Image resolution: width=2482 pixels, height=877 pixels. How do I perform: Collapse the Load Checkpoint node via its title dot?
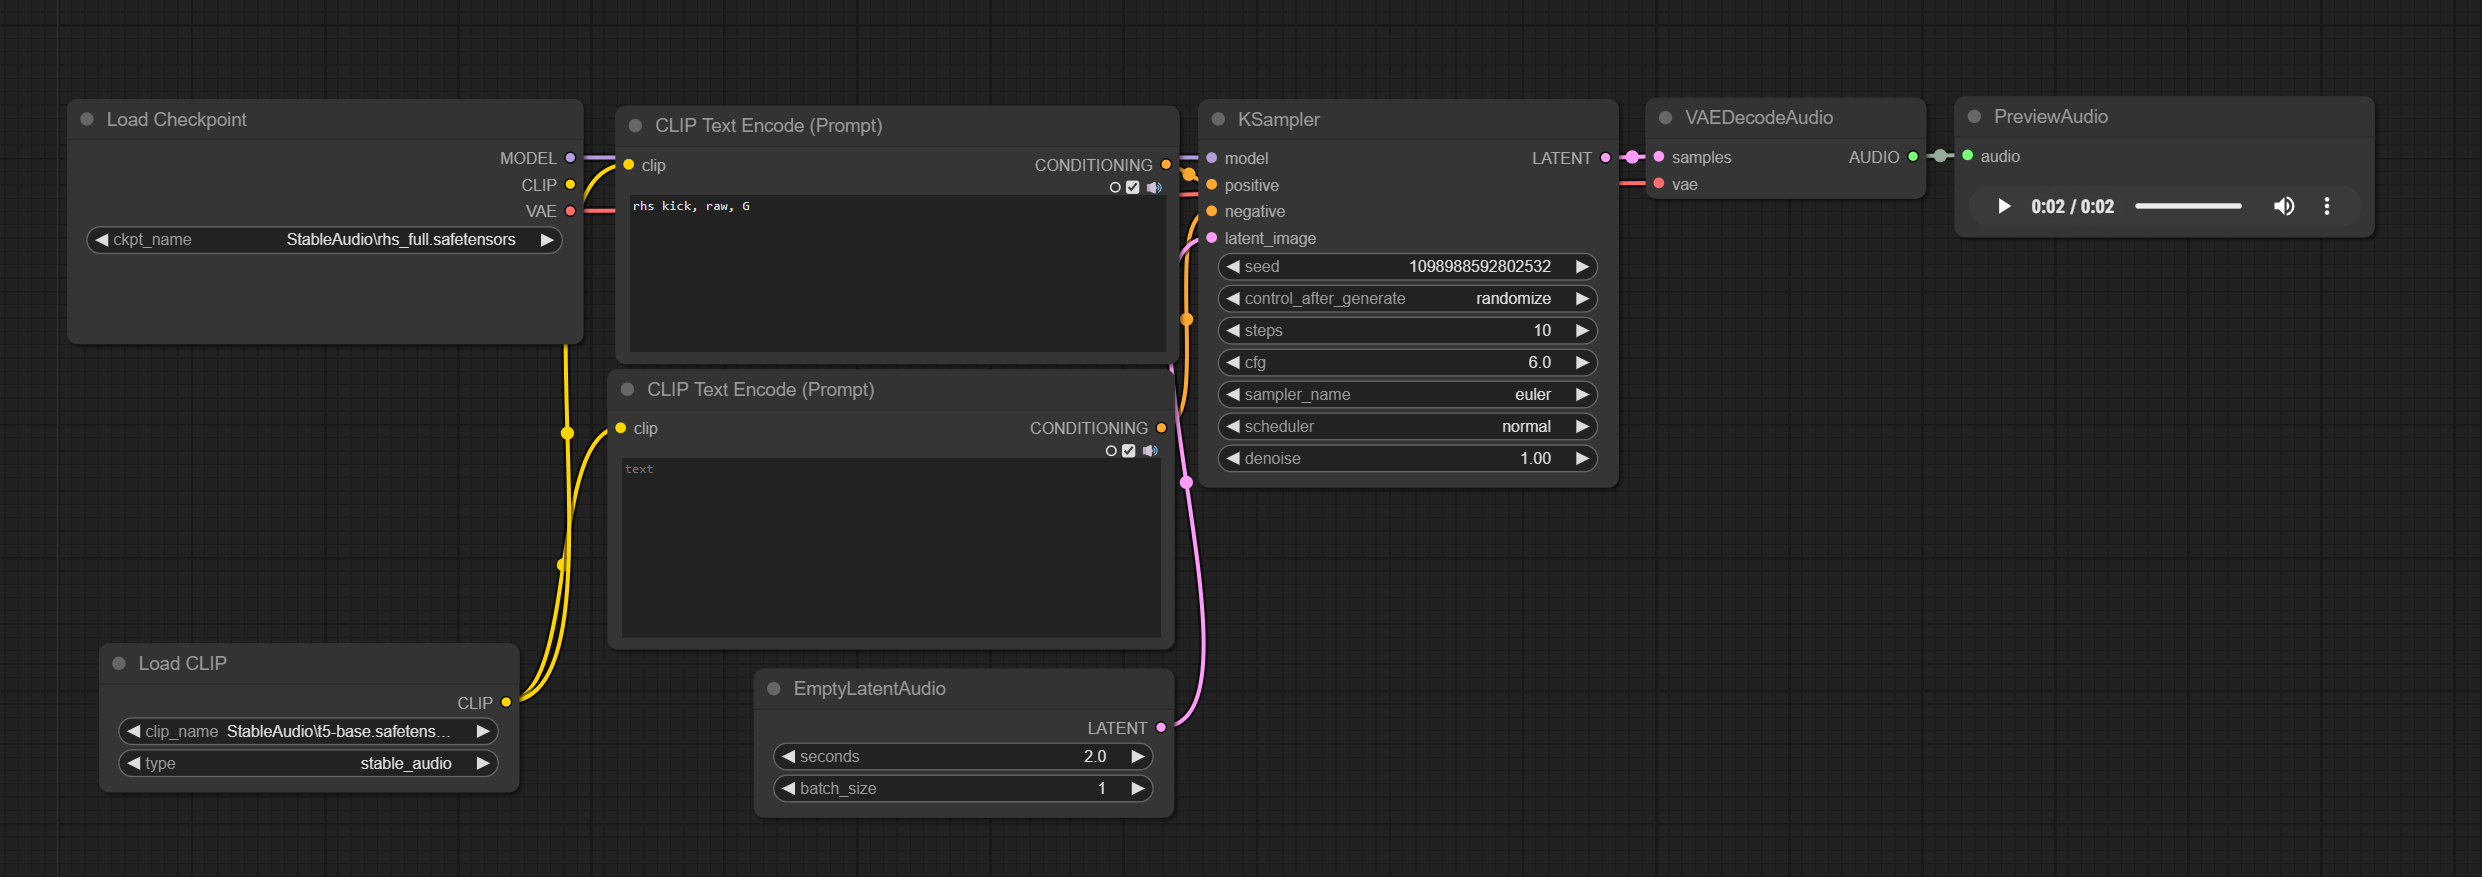[87, 120]
